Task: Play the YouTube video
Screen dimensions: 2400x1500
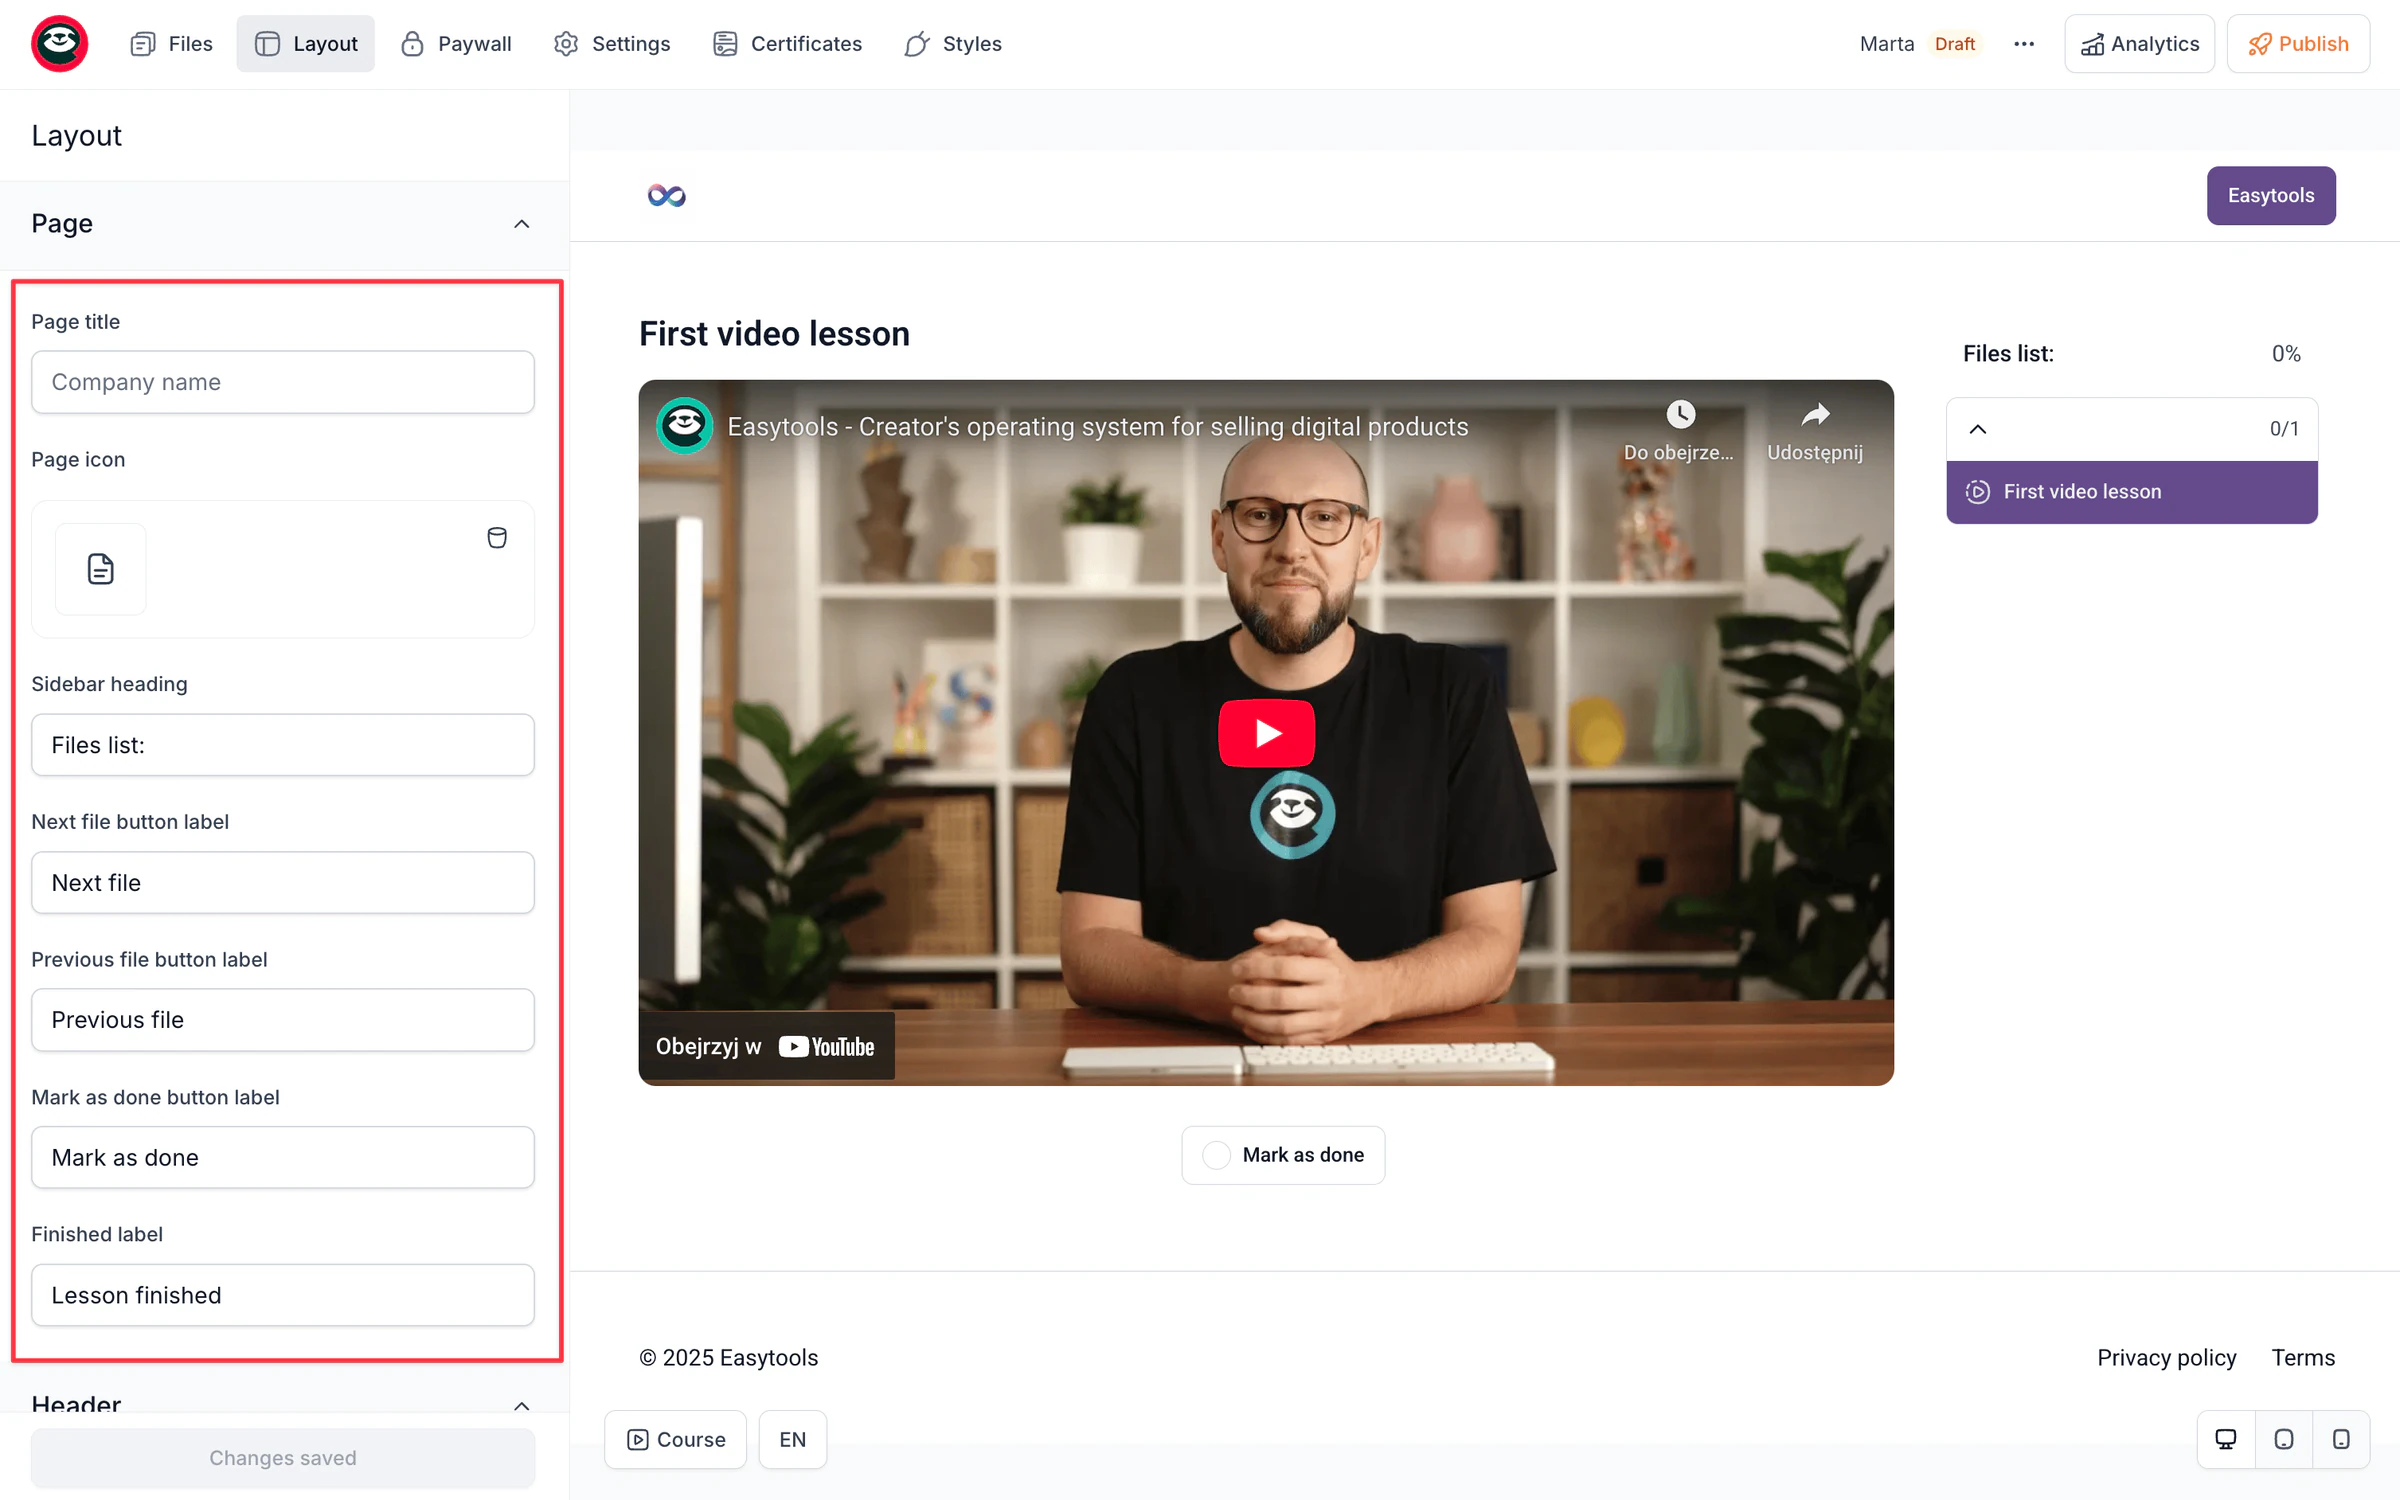Action: coord(1266,733)
